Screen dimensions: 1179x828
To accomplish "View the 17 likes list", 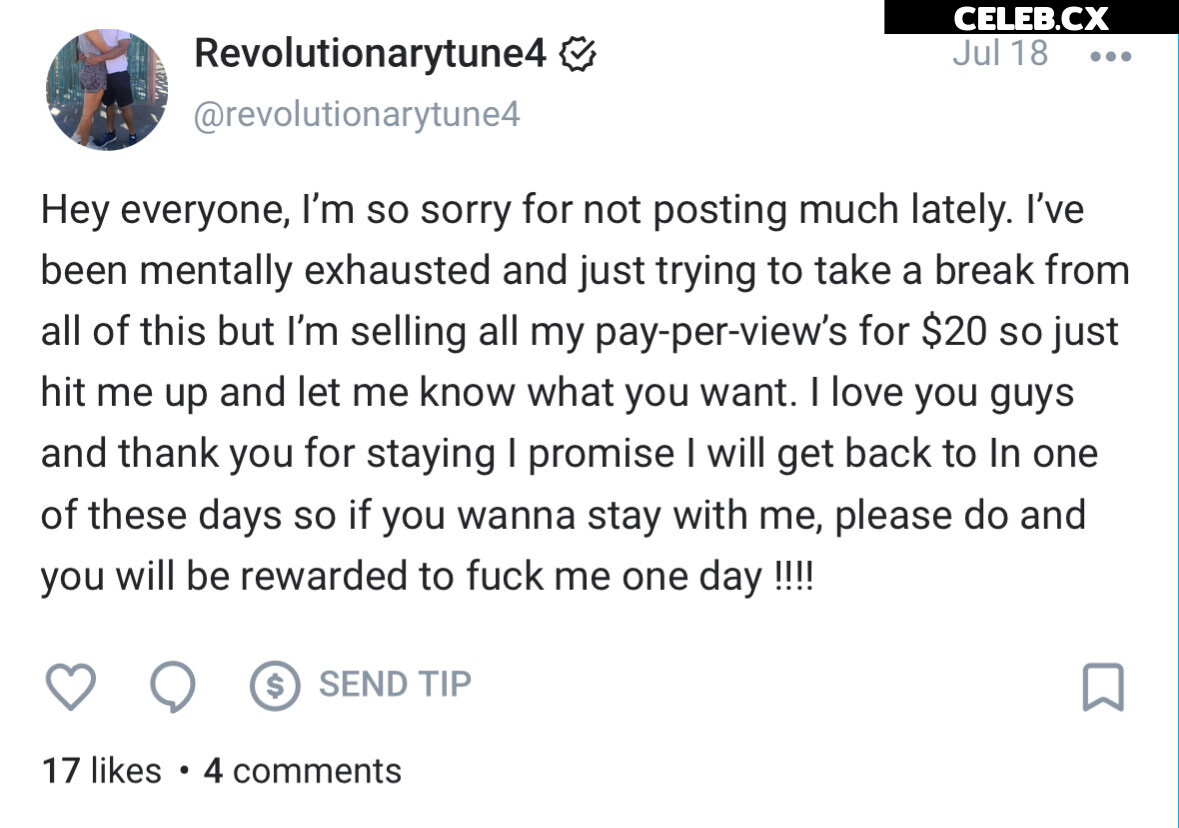I will click(101, 771).
